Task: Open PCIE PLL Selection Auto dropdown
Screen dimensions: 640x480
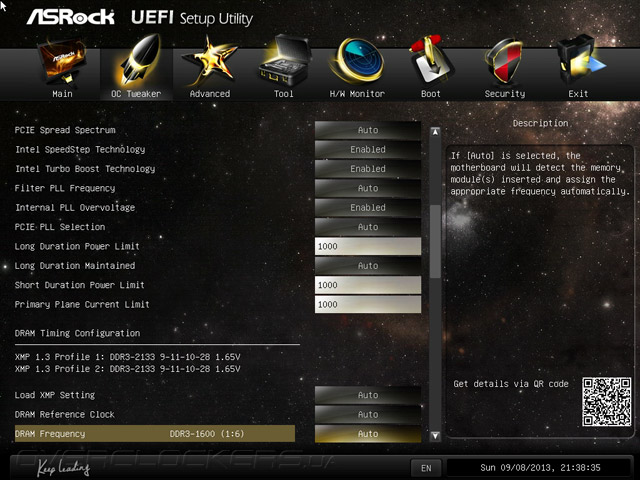Action: pos(368,227)
